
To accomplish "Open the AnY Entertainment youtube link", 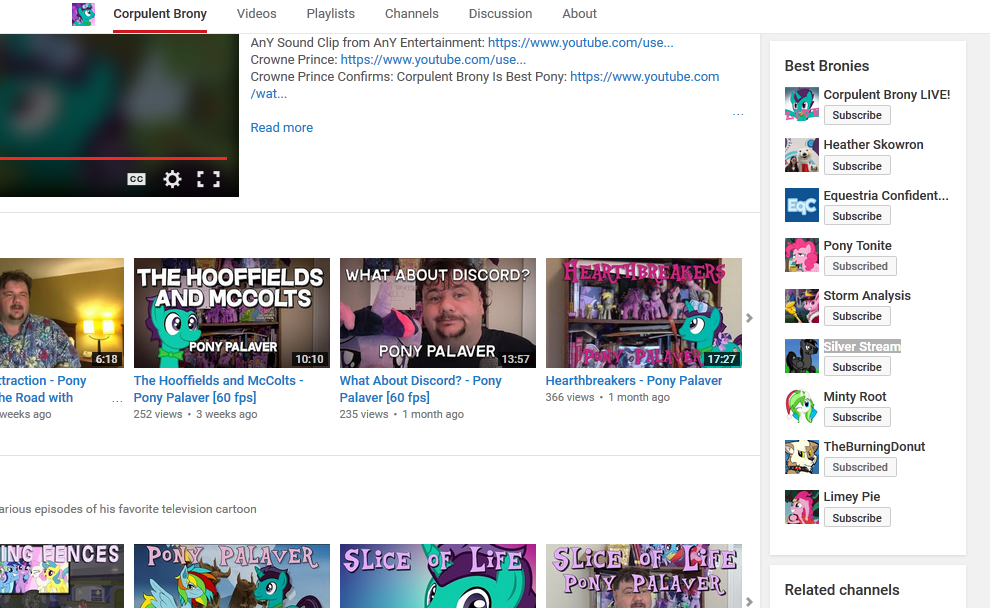I will pos(580,43).
